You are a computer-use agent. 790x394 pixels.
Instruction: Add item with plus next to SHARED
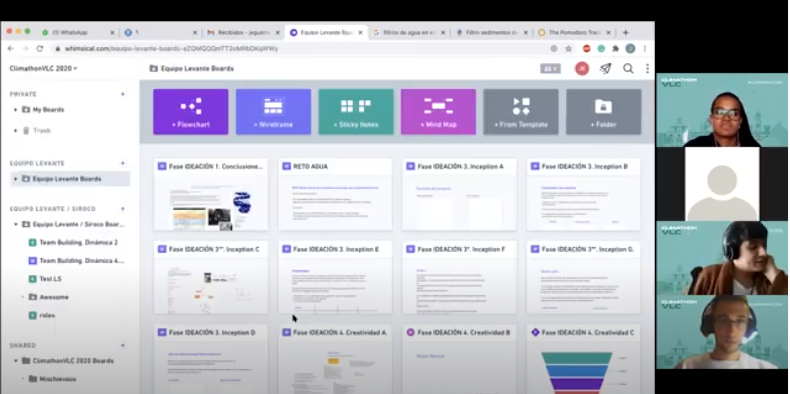[122, 346]
